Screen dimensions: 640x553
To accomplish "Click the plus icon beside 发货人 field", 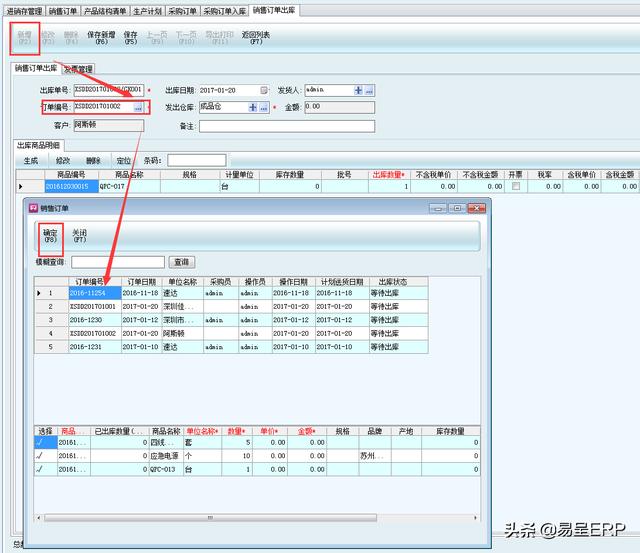I will coord(357,90).
